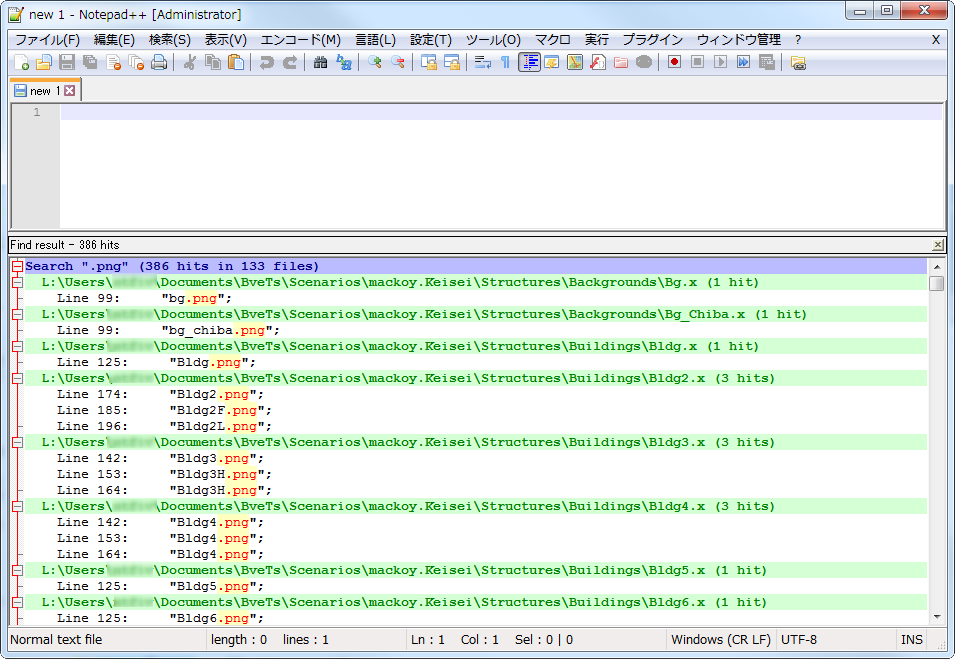Click the Close All documents icon
The width and height of the screenshot is (955, 659).
pos(136,62)
